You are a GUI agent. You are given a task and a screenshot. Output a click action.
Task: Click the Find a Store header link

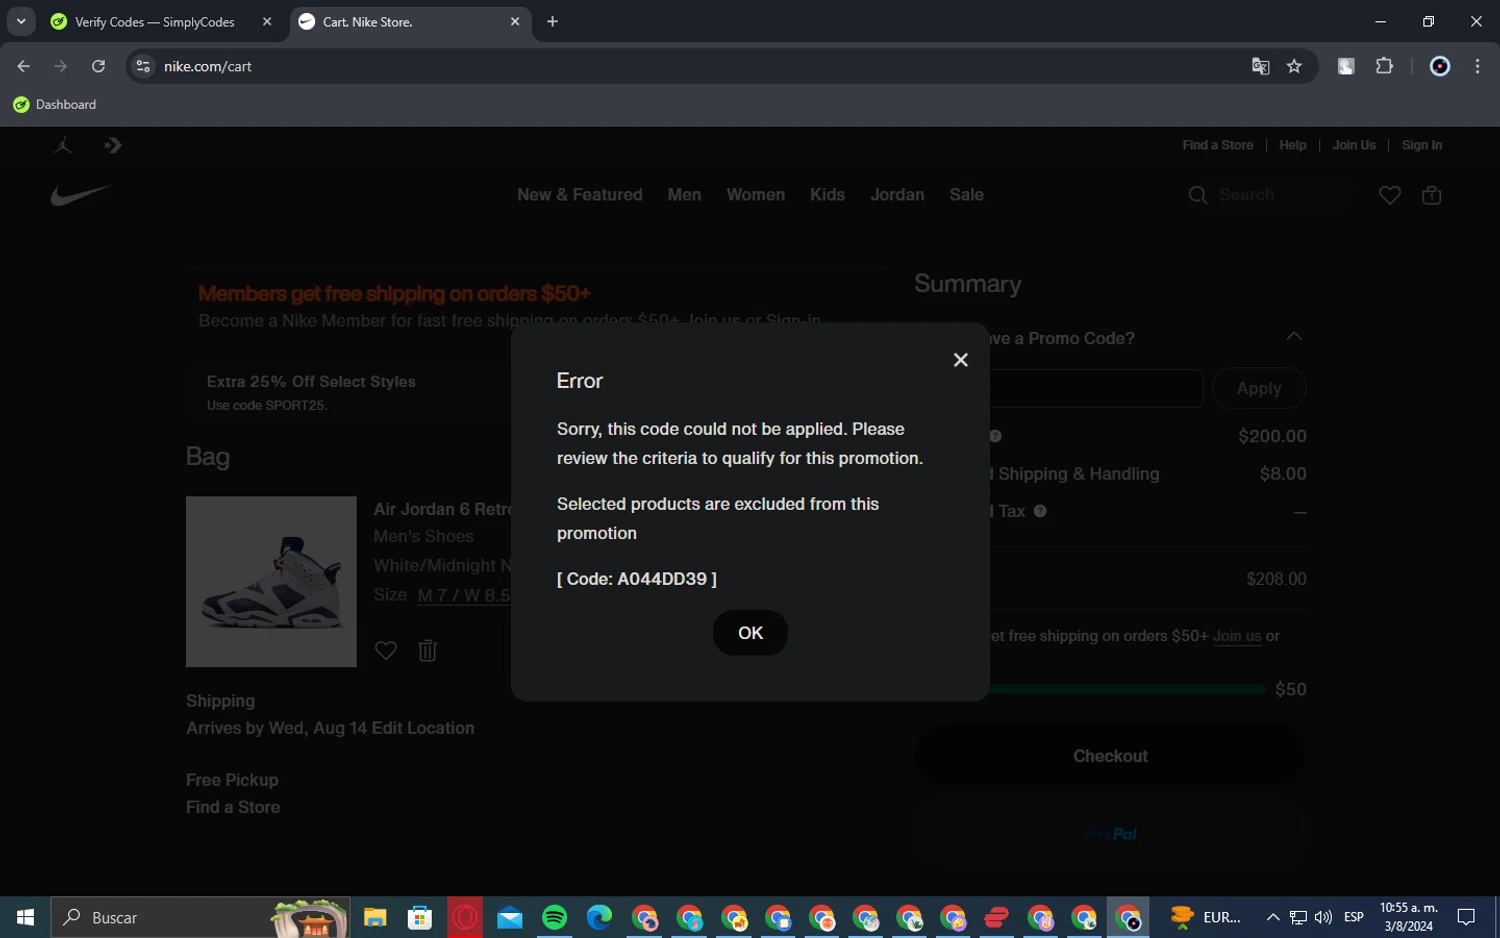1217,145
